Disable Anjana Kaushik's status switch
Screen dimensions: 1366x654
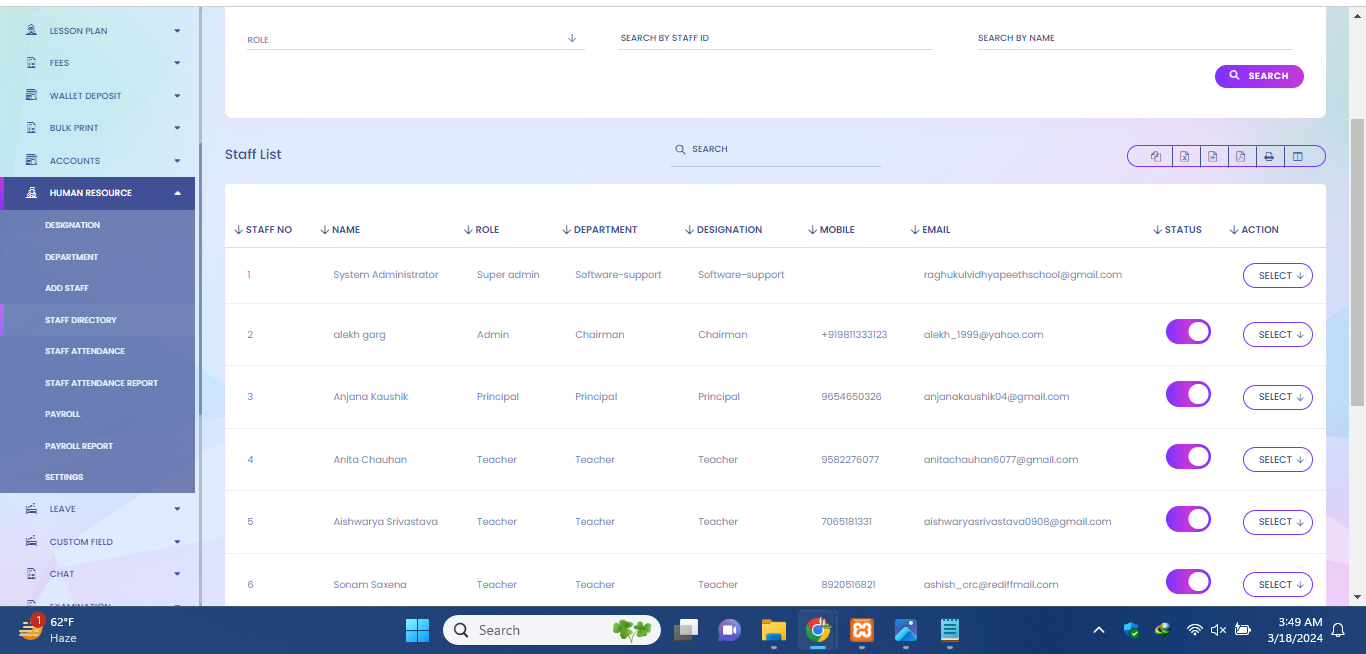(1188, 394)
